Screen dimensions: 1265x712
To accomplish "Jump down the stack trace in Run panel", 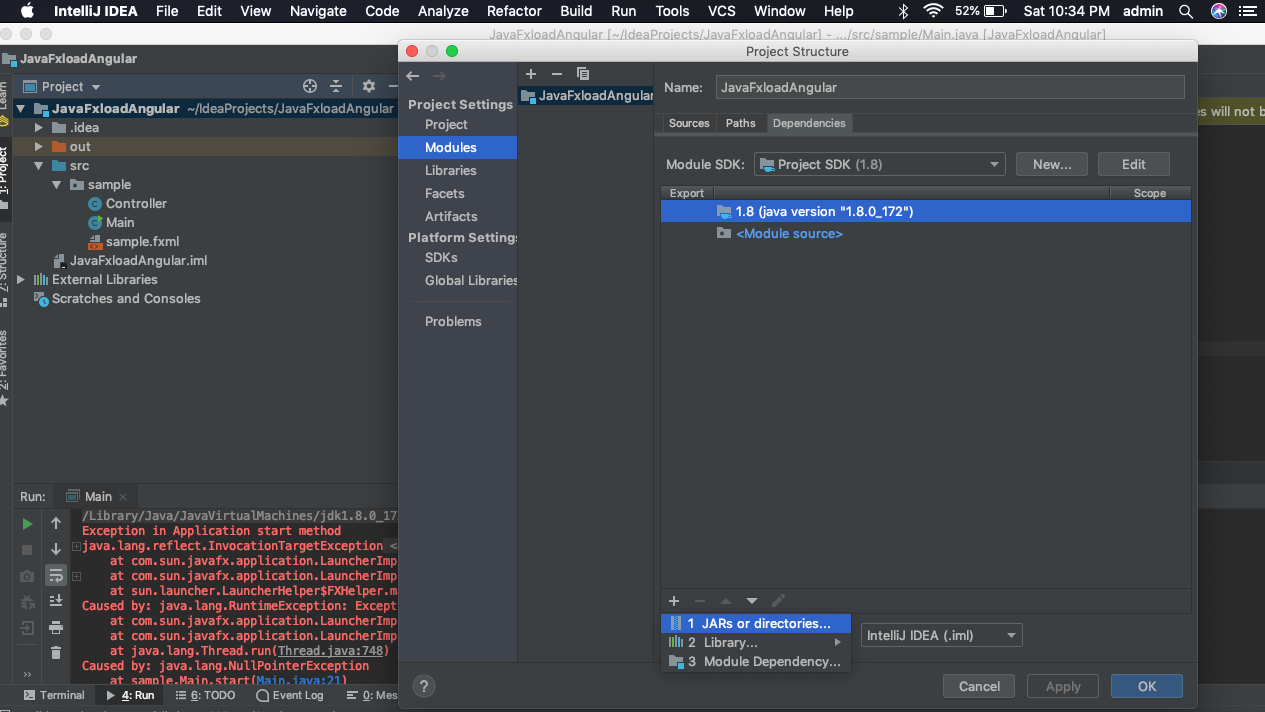I will coord(56,549).
